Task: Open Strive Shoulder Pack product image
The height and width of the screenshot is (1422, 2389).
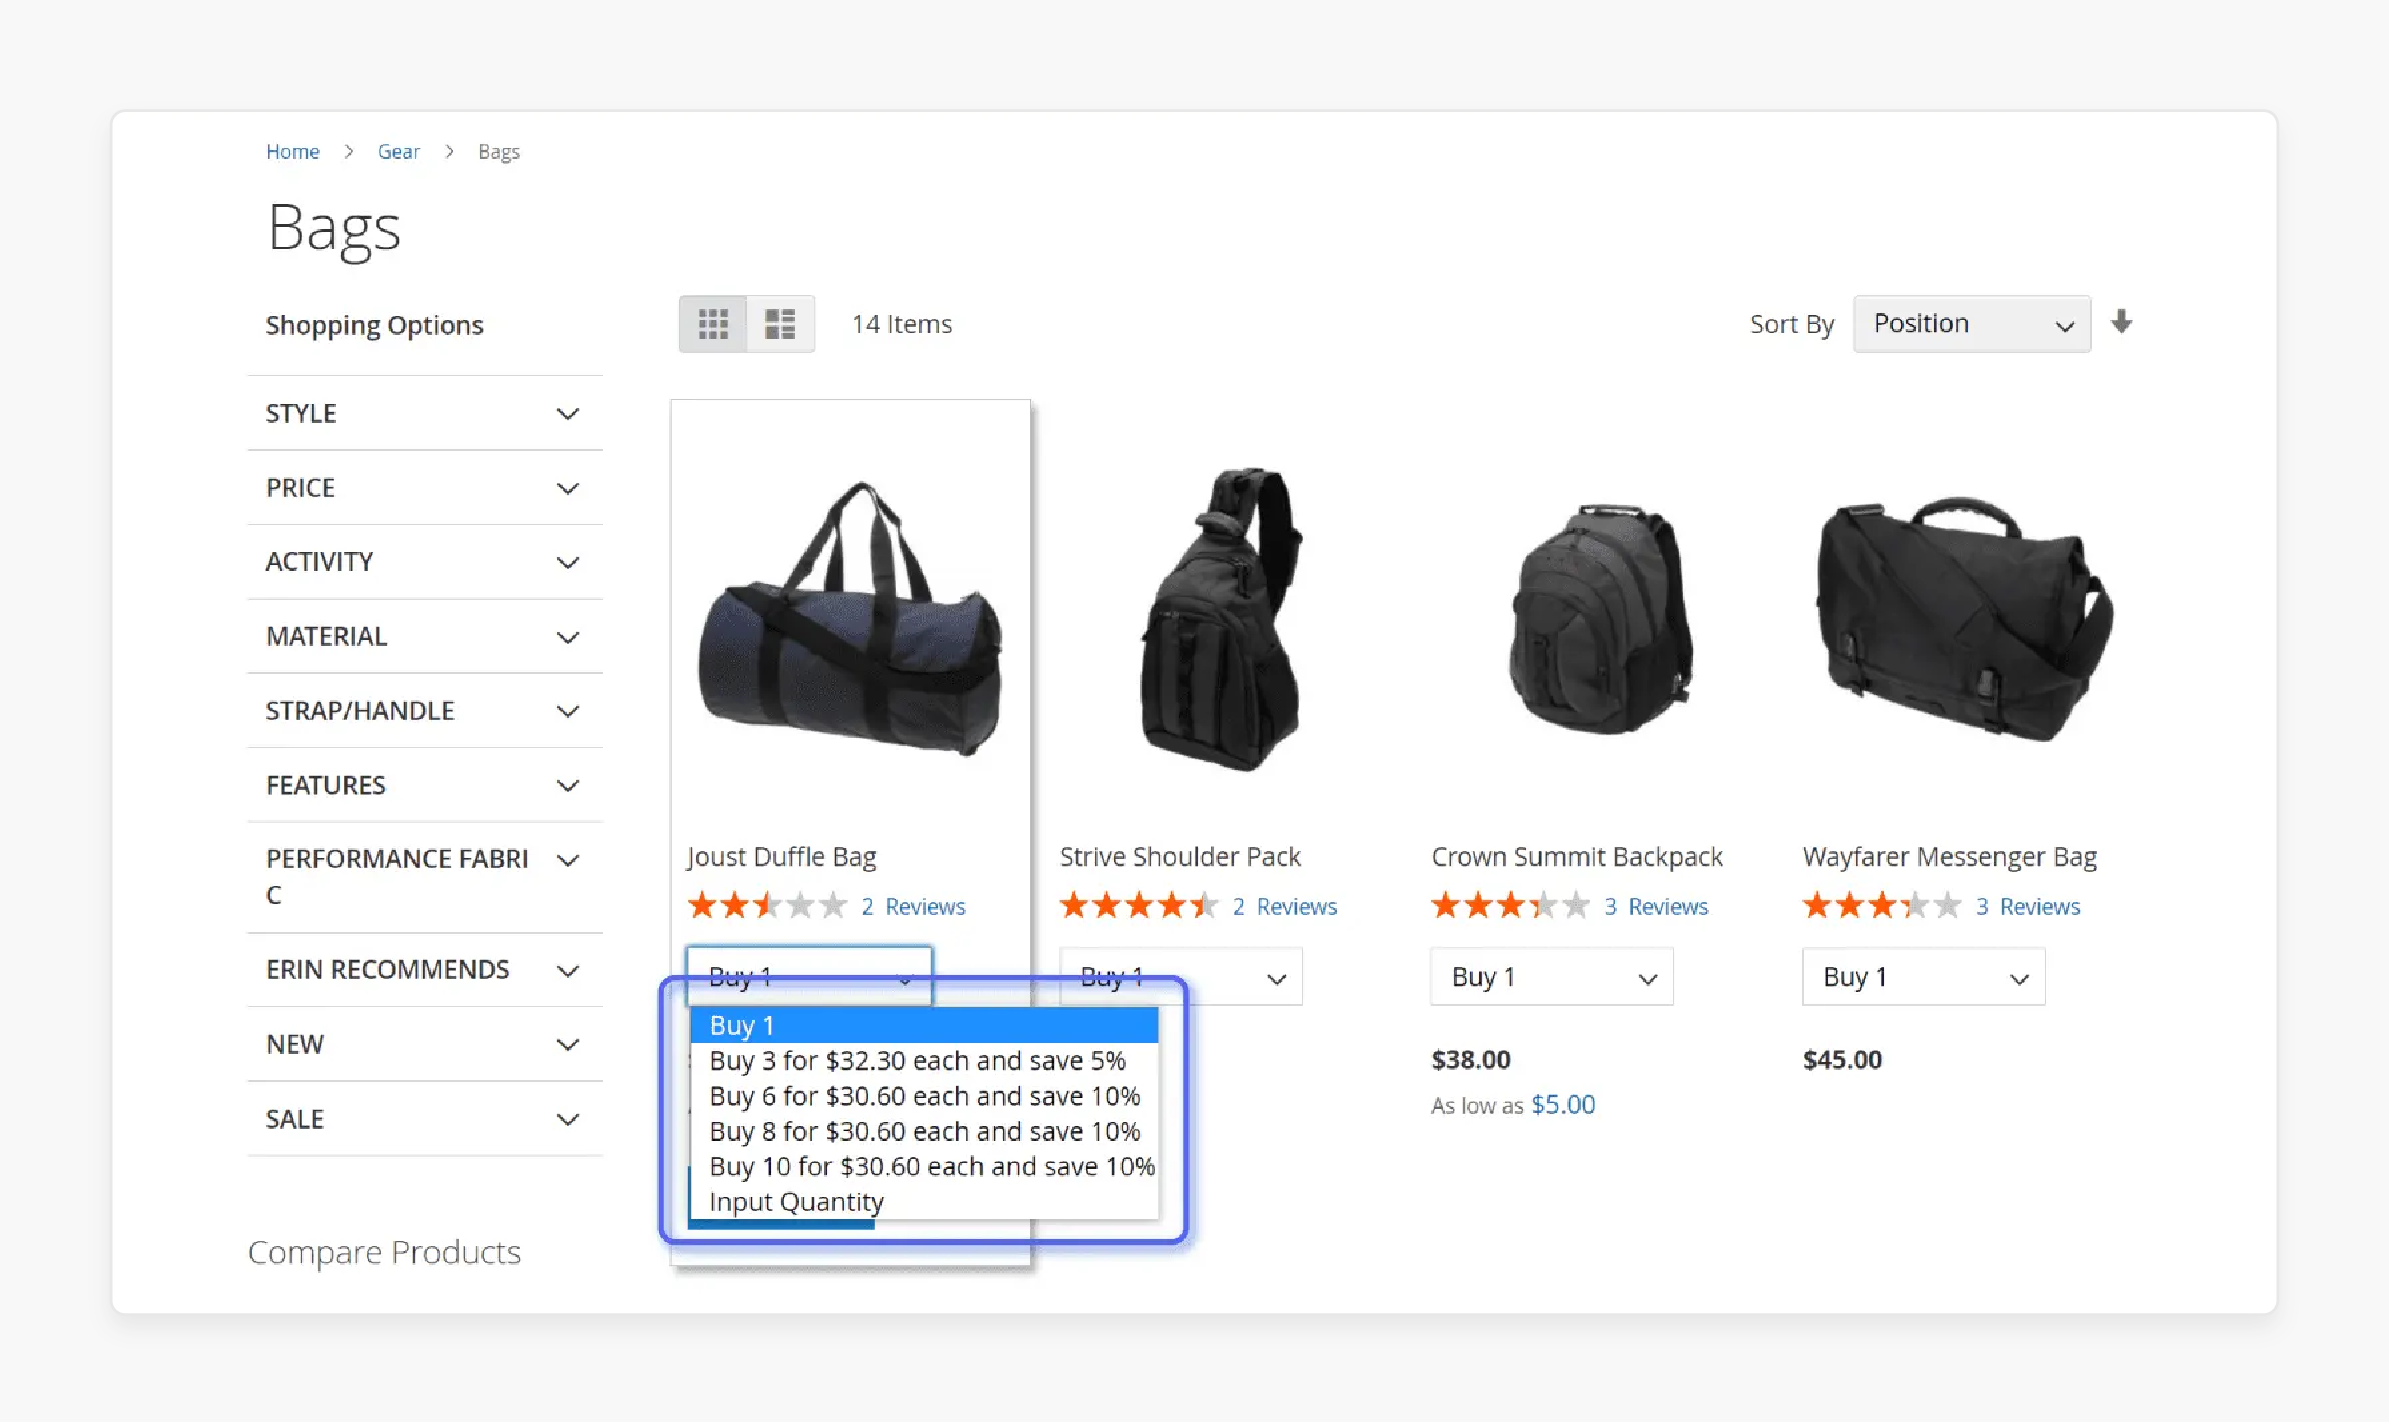Action: click(x=1221, y=618)
